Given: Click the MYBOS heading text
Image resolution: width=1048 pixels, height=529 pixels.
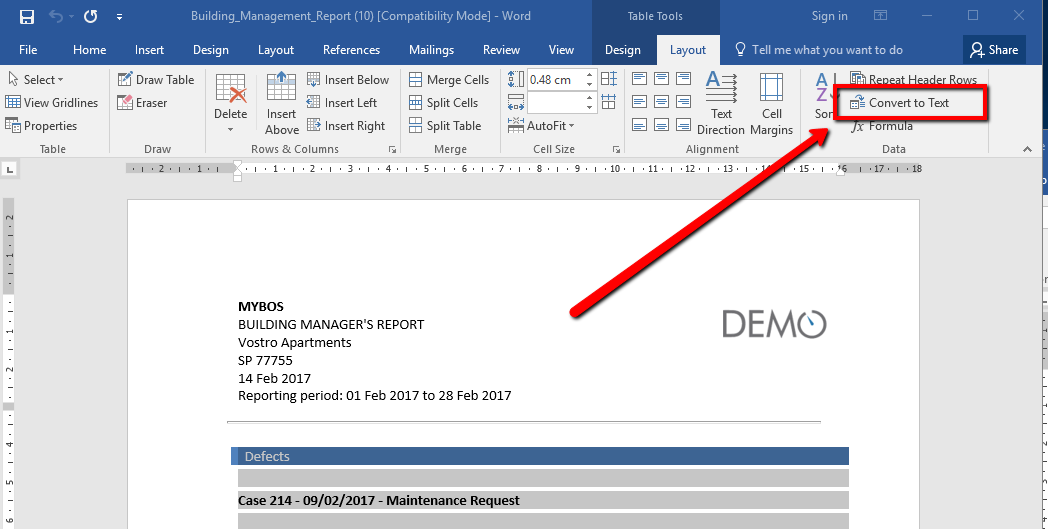Looking at the screenshot, I should [261, 306].
